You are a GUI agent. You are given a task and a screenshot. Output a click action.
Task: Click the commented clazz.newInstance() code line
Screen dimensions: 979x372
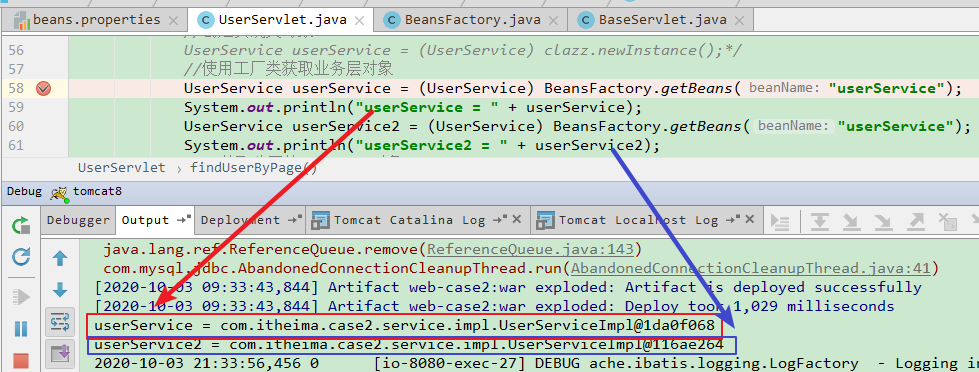click(463, 50)
